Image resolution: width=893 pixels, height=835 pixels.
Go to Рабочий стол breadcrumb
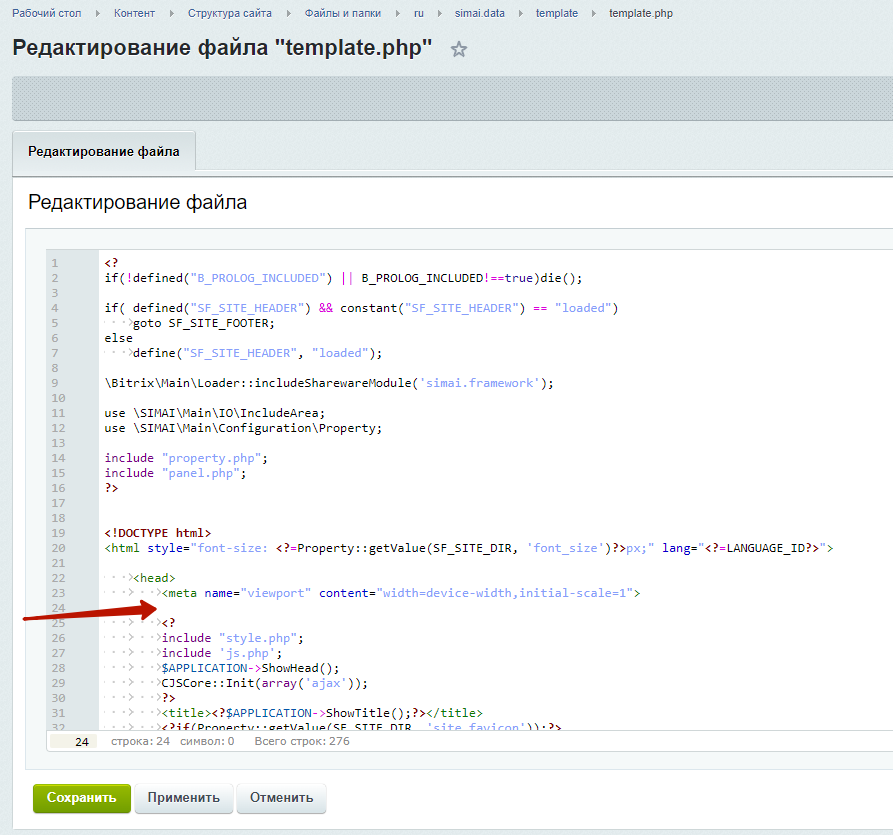tap(46, 13)
